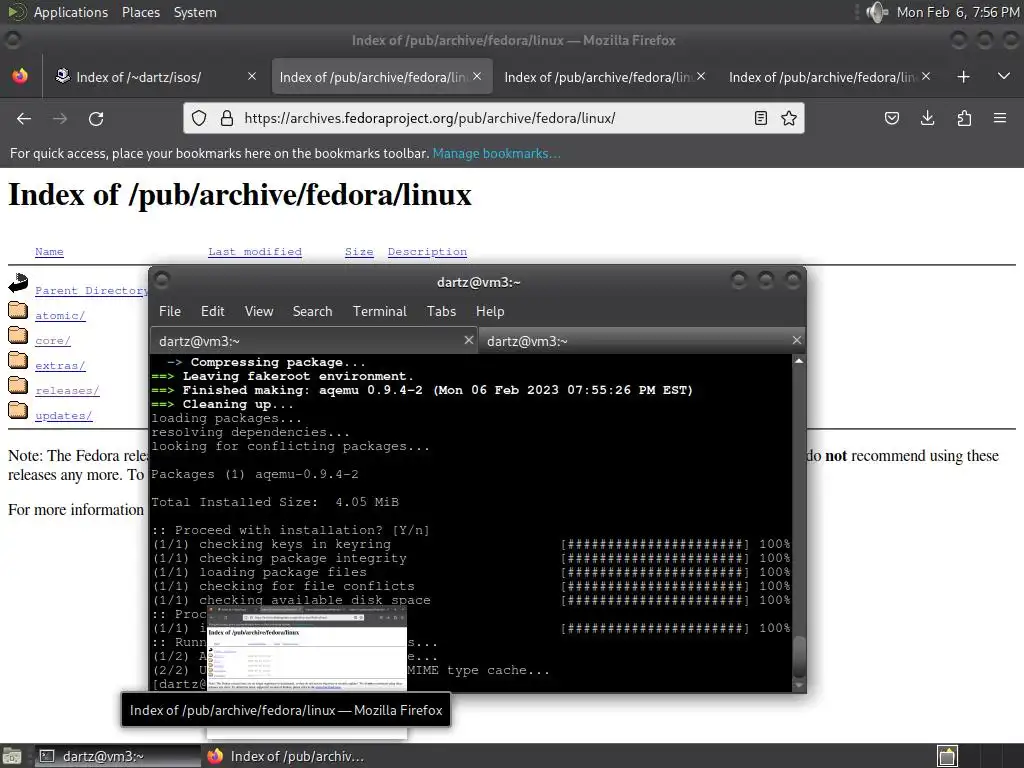Open a new Firefox tab
Viewport: 1024px width, 768px height.
pos(963,77)
